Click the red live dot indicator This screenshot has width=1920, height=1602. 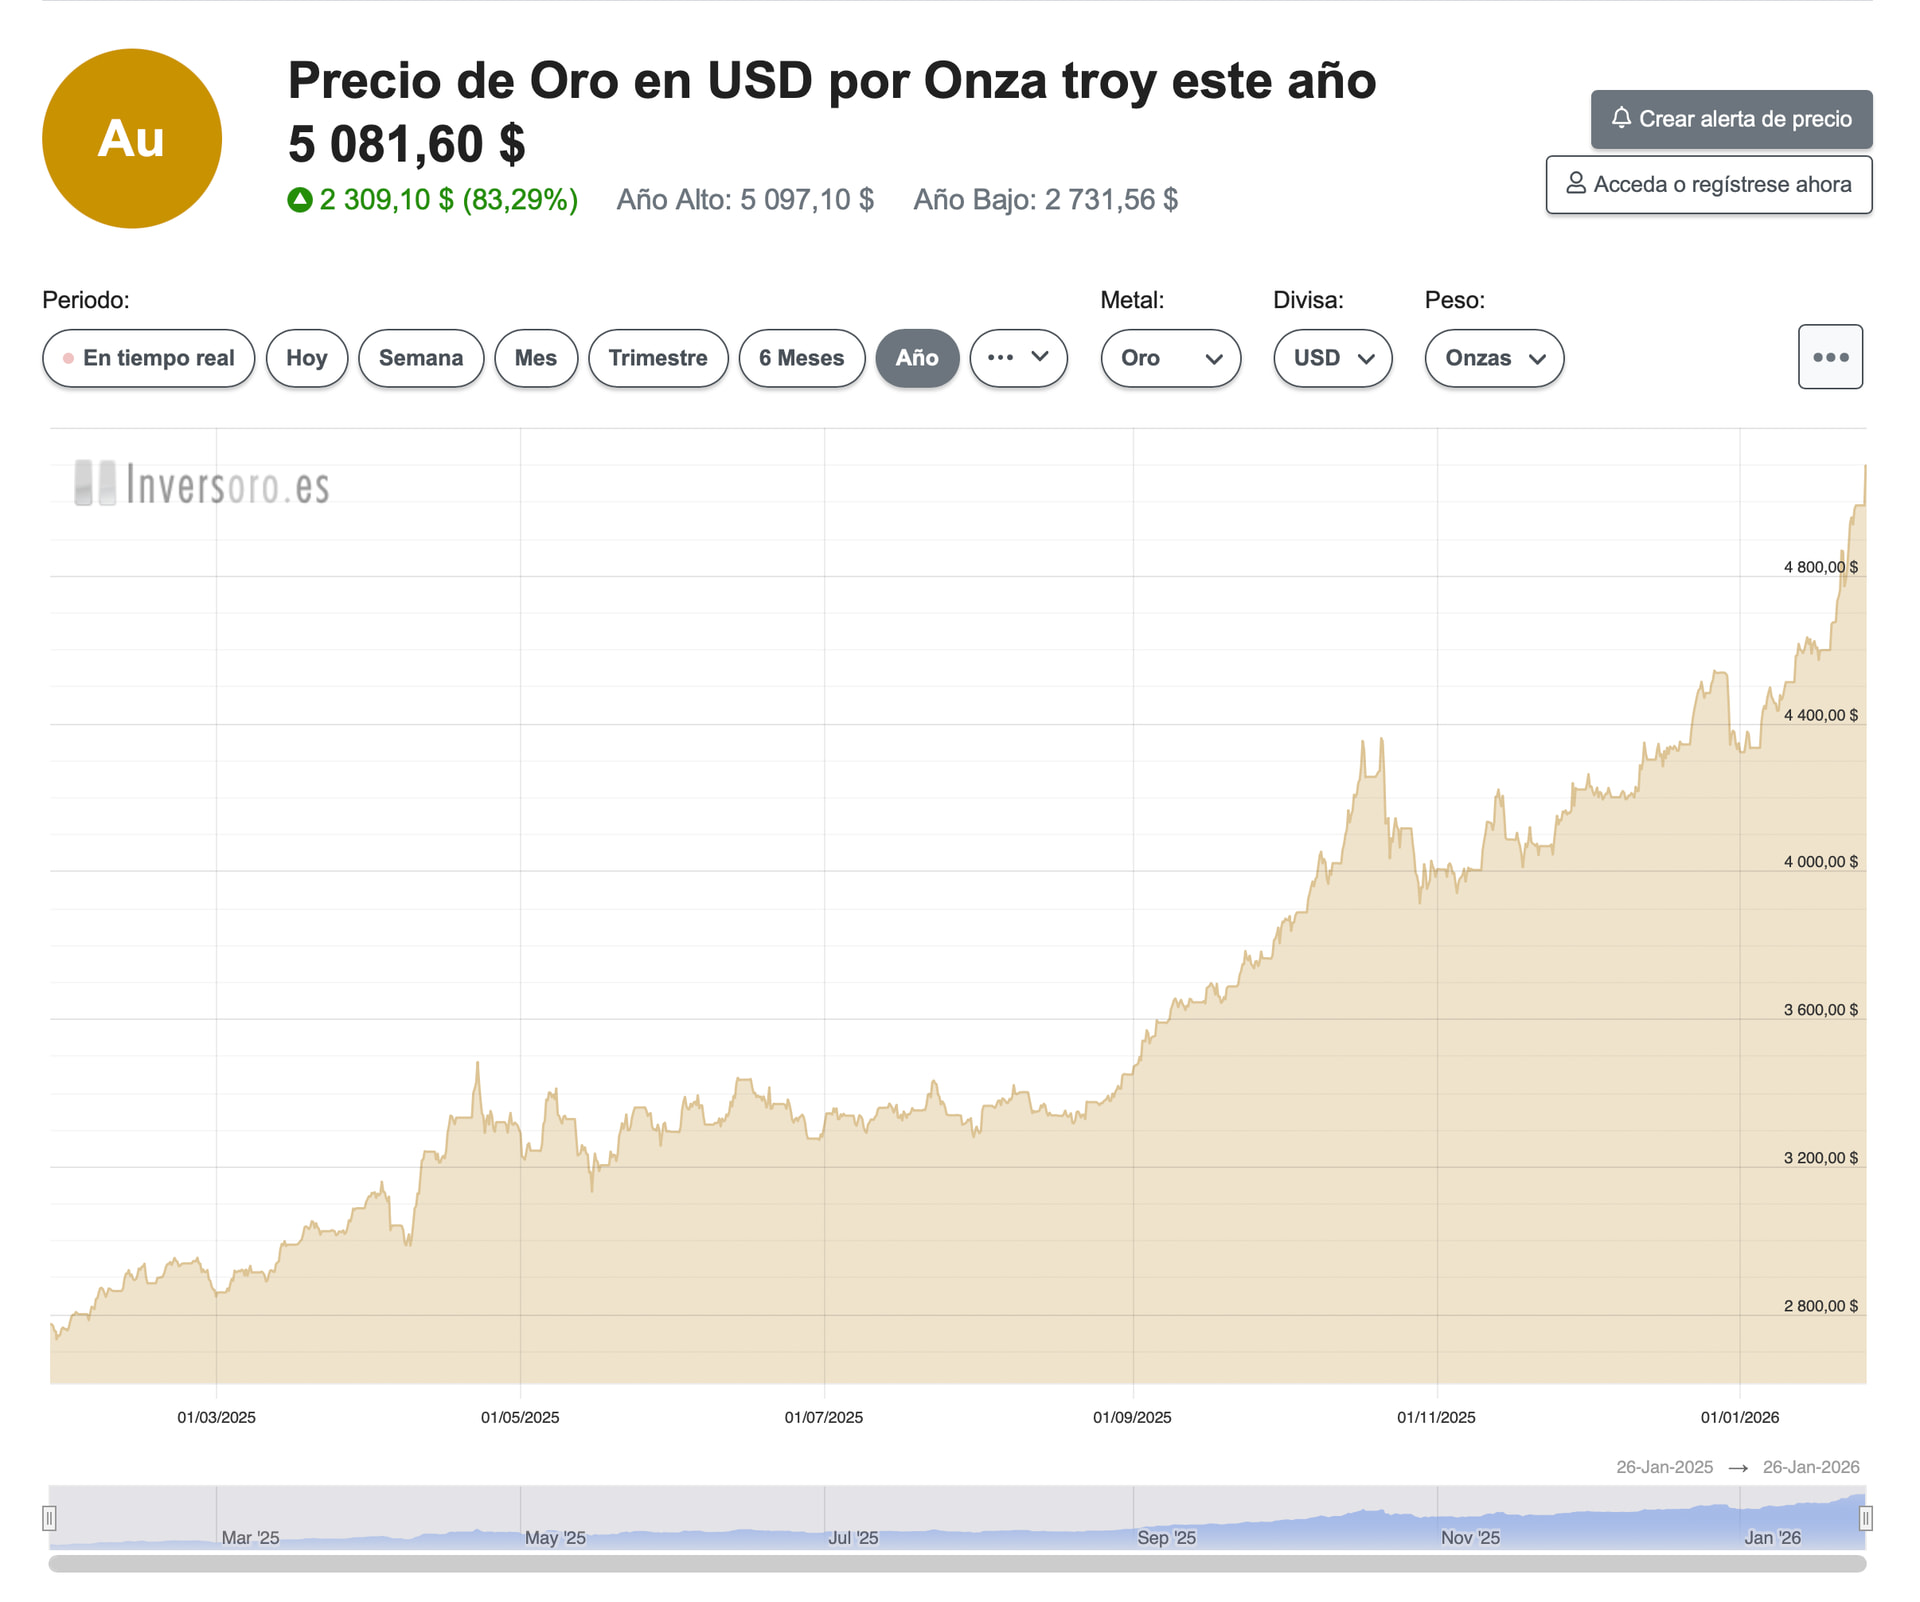pyautogui.click(x=68, y=358)
